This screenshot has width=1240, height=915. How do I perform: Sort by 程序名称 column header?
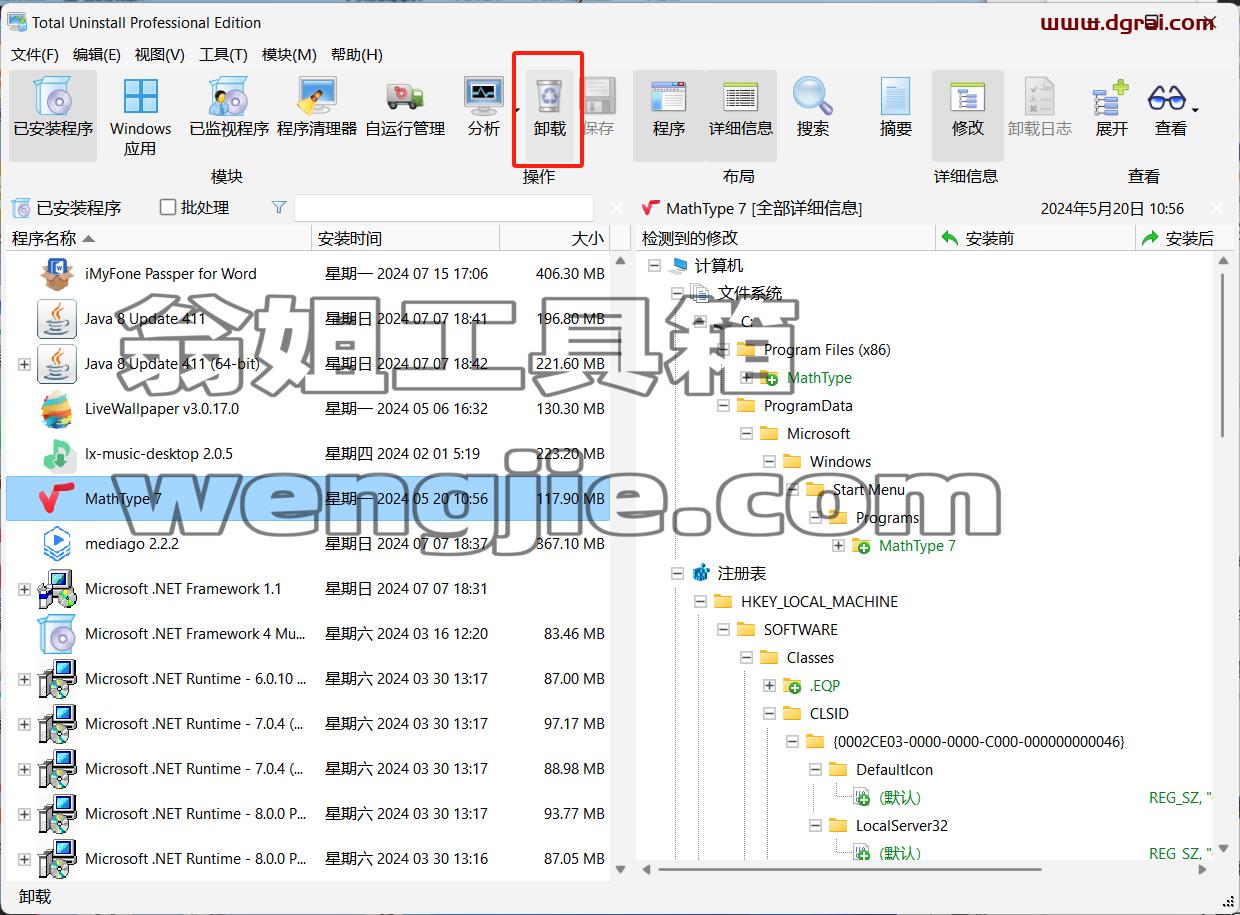(159, 238)
